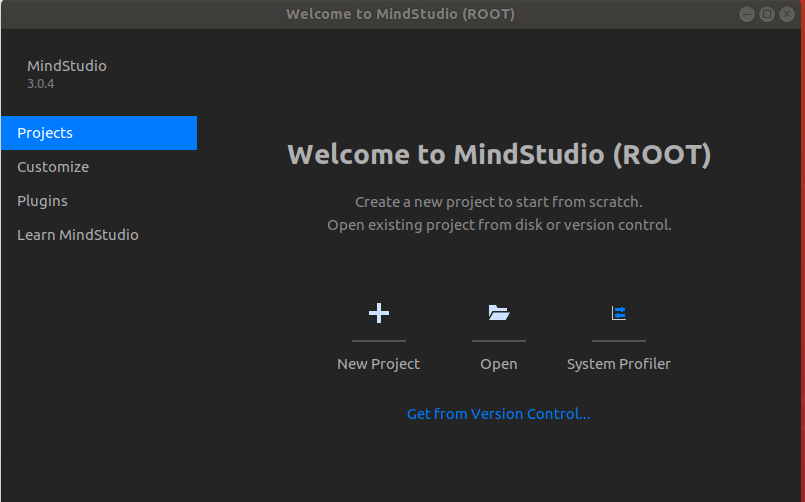805x502 pixels.
Task: Click the Open folder icon
Action: pos(499,313)
